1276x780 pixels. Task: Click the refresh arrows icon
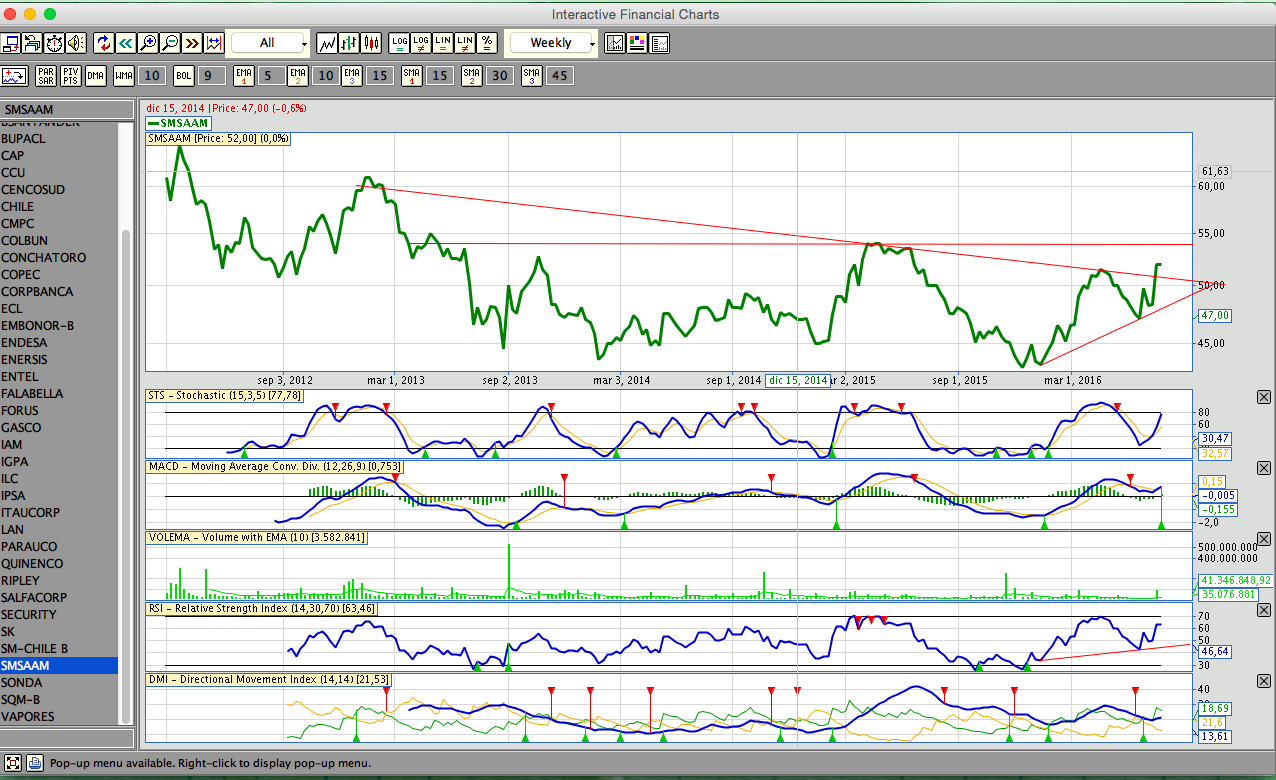pyautogui.click(x=103, y=43)
